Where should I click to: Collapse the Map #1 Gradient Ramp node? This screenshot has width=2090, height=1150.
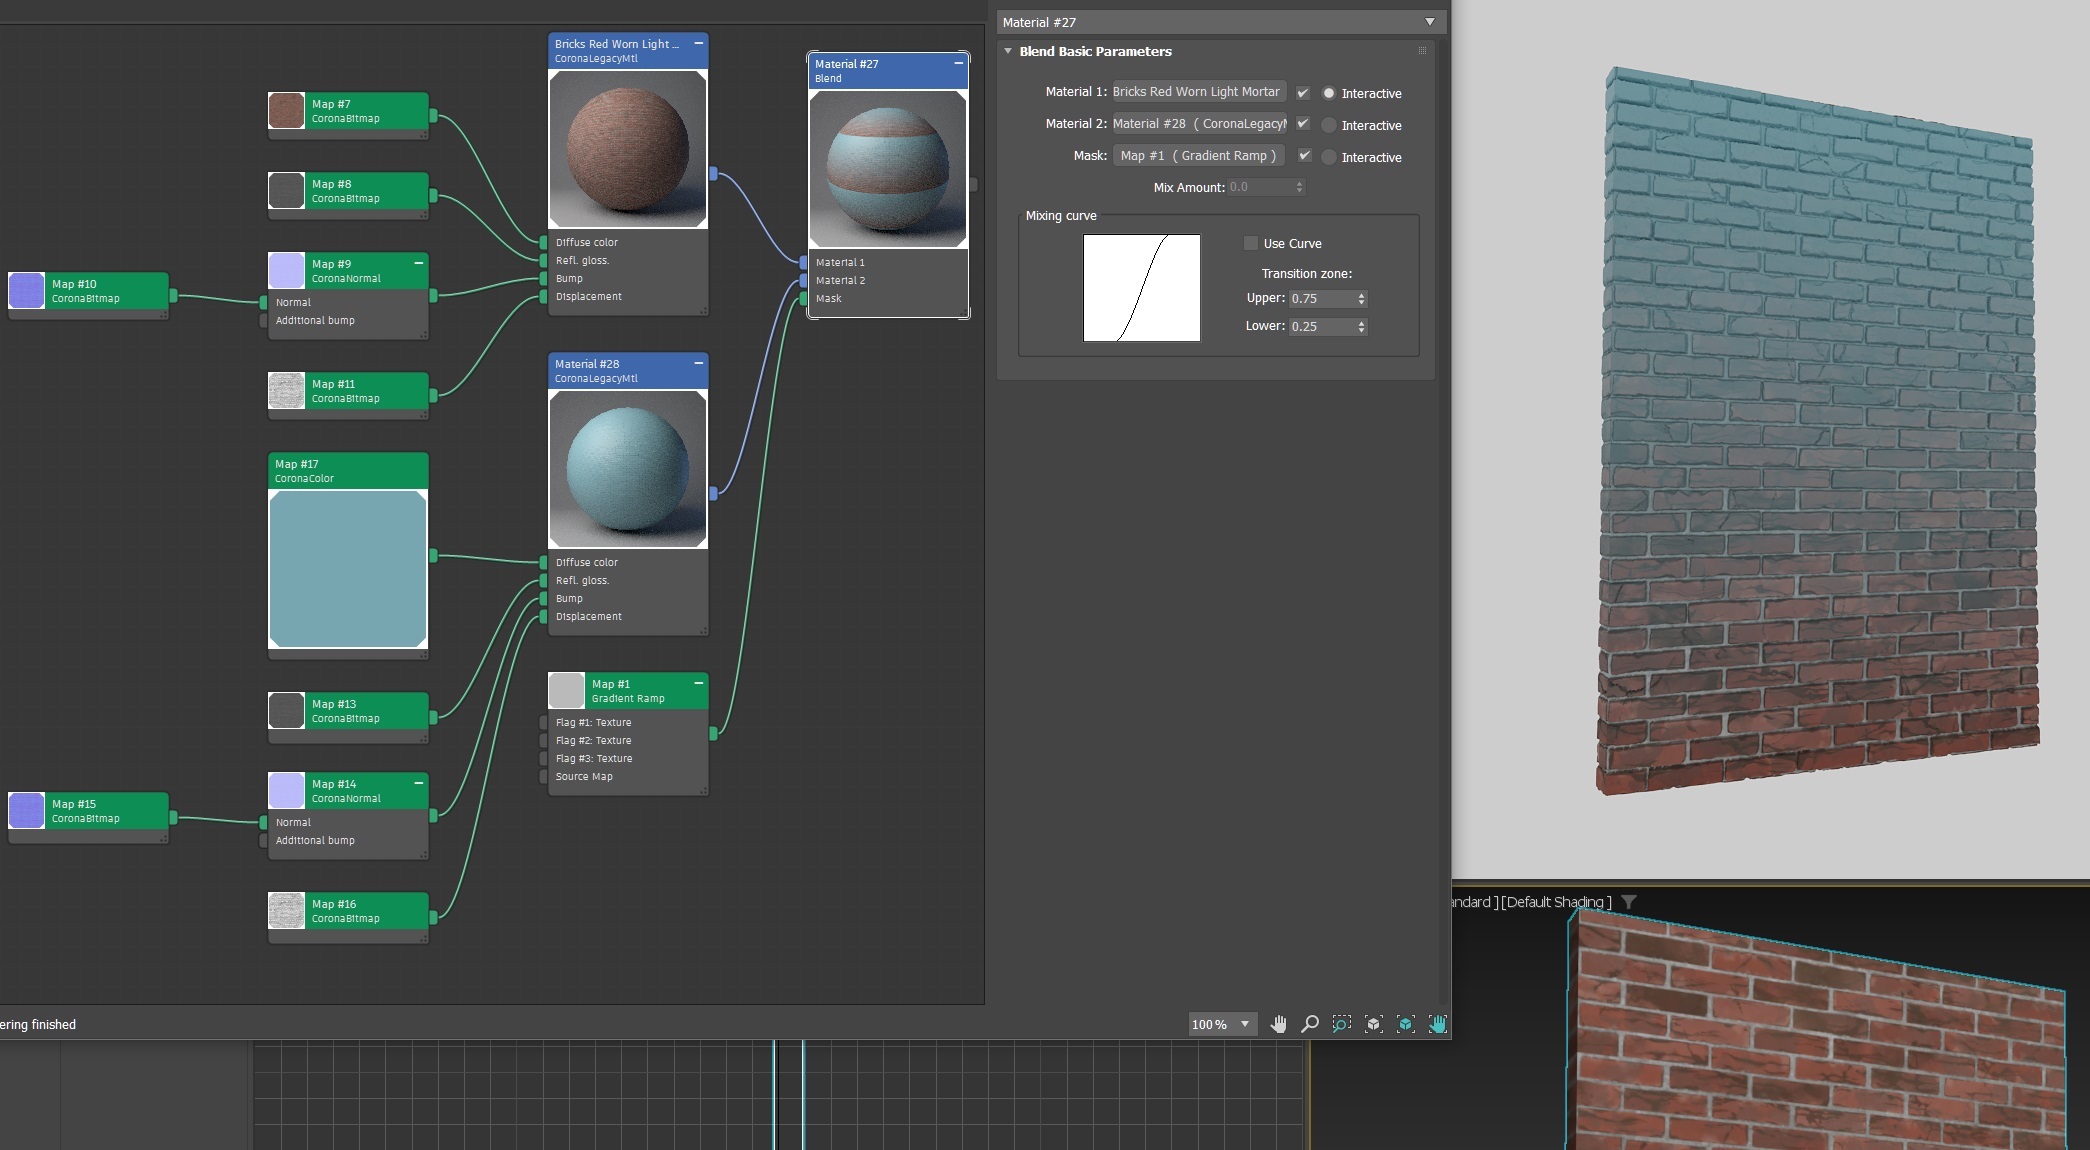click(698, 683)
